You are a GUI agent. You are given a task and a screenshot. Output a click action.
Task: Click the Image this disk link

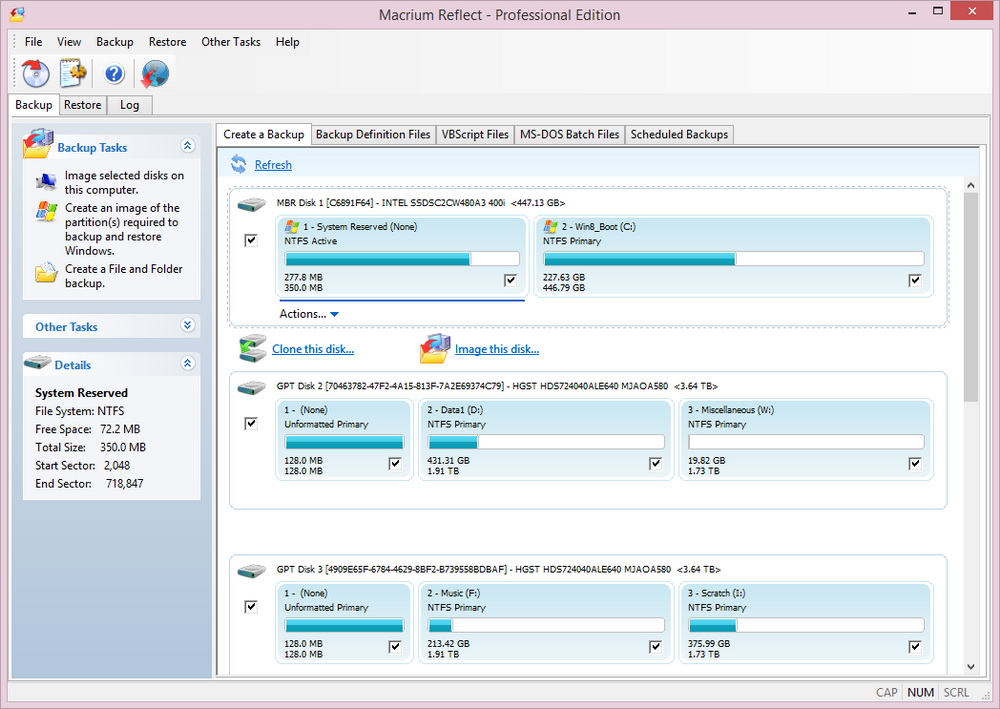click(497, 349)
